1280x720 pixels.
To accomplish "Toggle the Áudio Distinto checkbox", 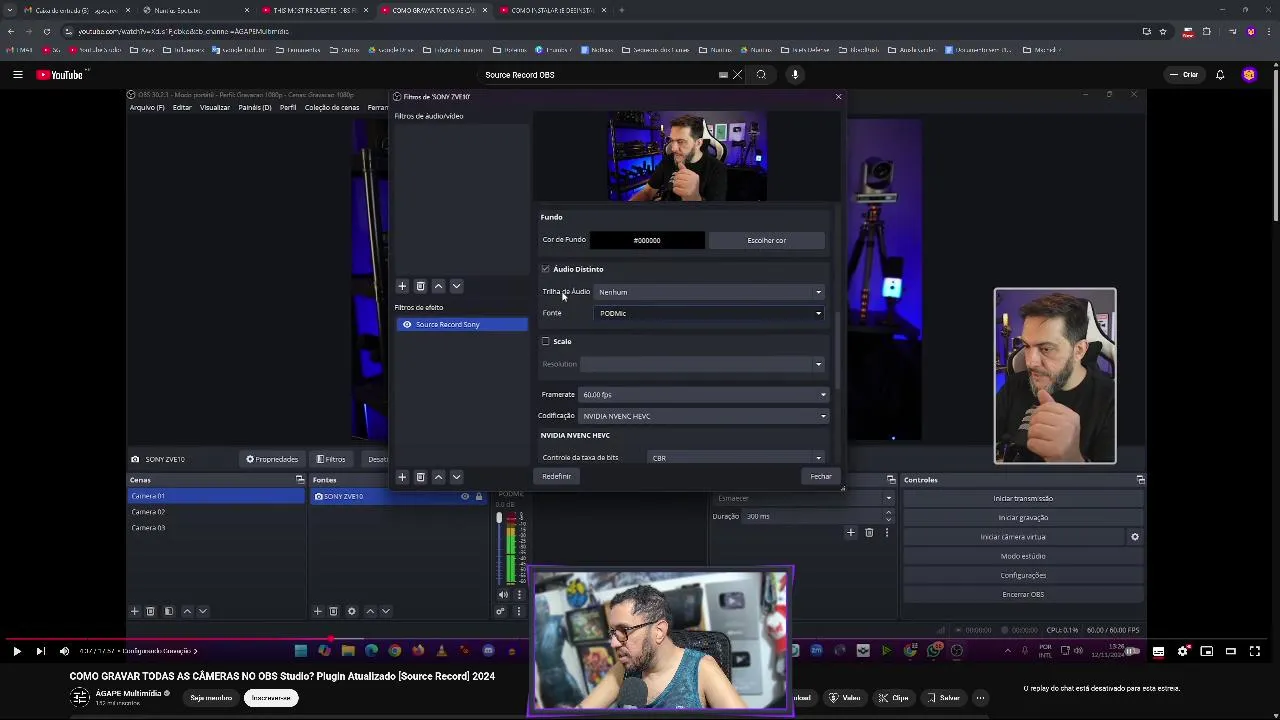I will pyautogui.click(x=546, y=269).
